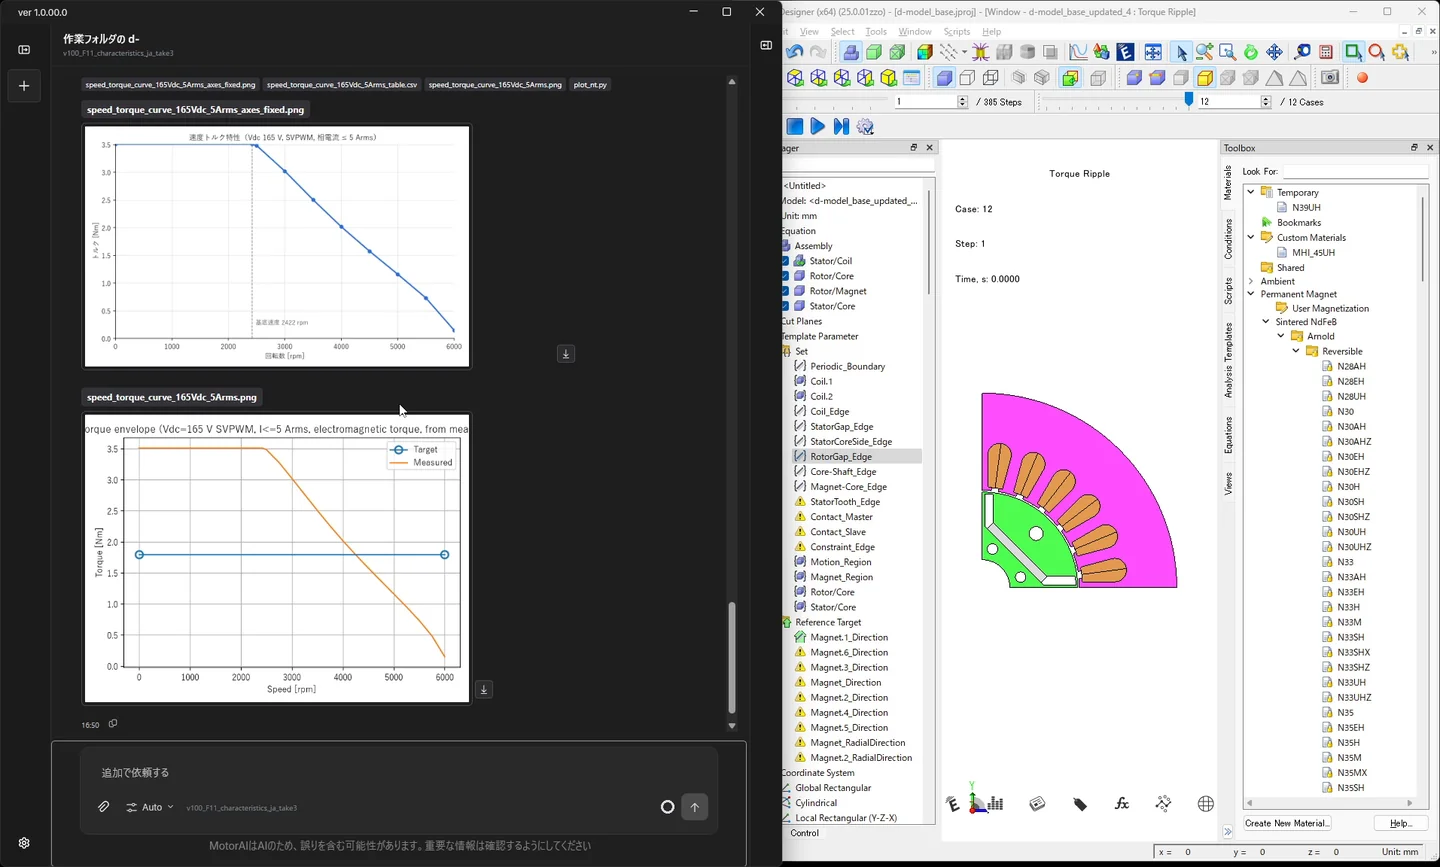The width and height of the screenshot is (1440, 867).
Task: Collapse the Reversible folder
Action: 1296,351
